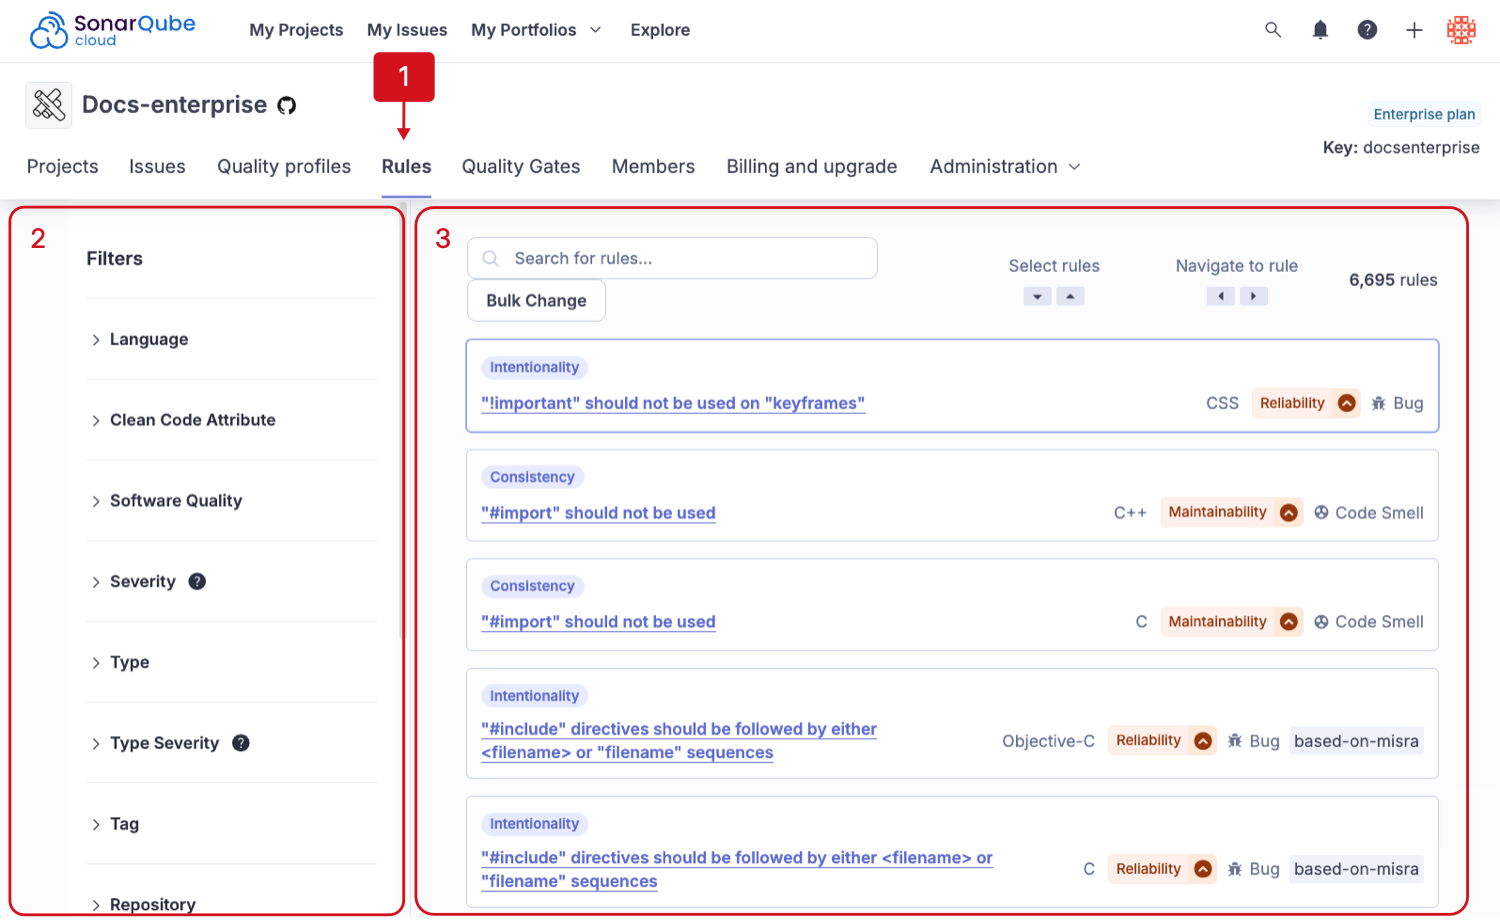Open the Administration dropdown menu
This screenshot has height=920, width=1500.
pos(1003,166)
